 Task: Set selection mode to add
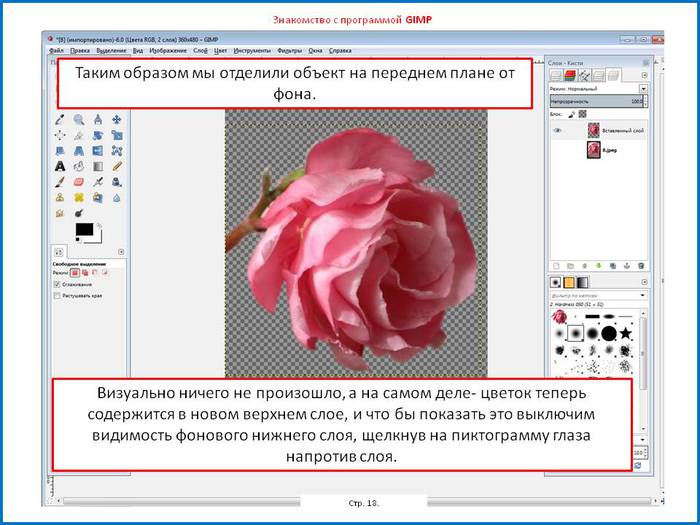85,273
